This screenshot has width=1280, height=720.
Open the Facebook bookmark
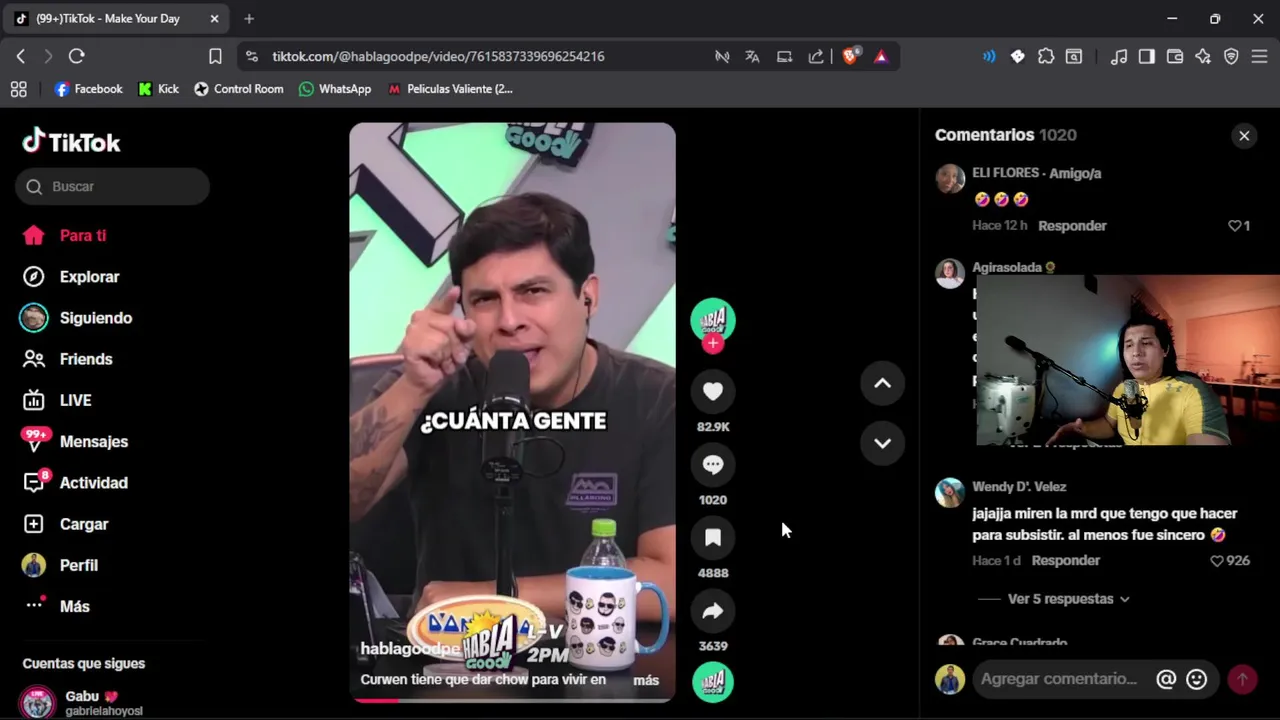(89, 89)
